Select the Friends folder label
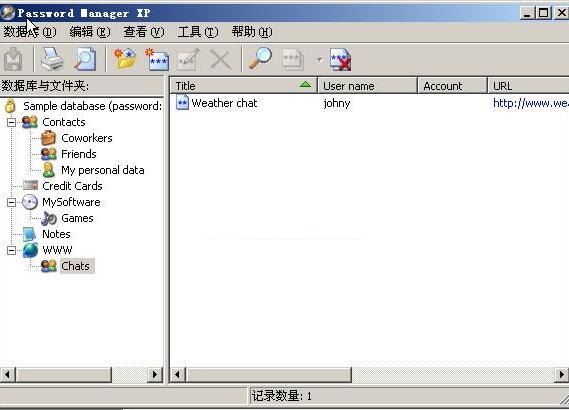Image resolution: width=569 pixels, height=410 pixels. [x=79, y=154]
